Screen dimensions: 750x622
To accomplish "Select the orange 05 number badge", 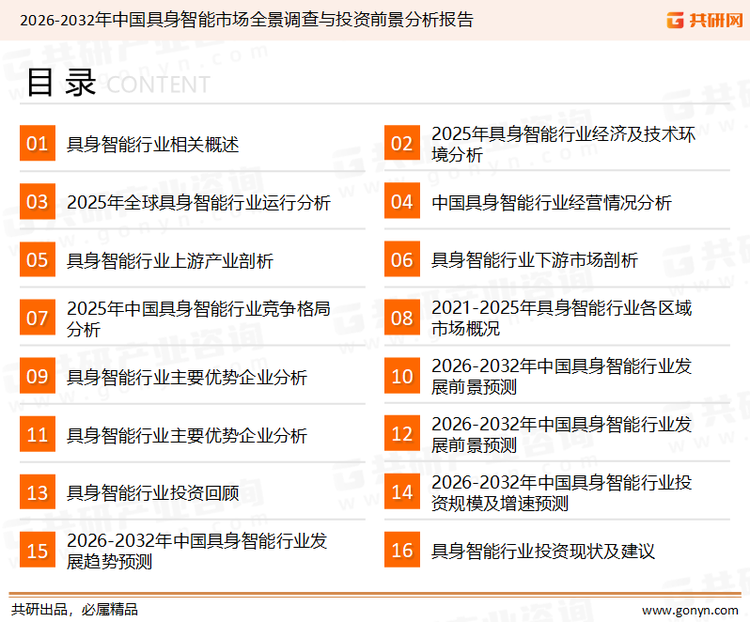I will [x=37, y=260].
